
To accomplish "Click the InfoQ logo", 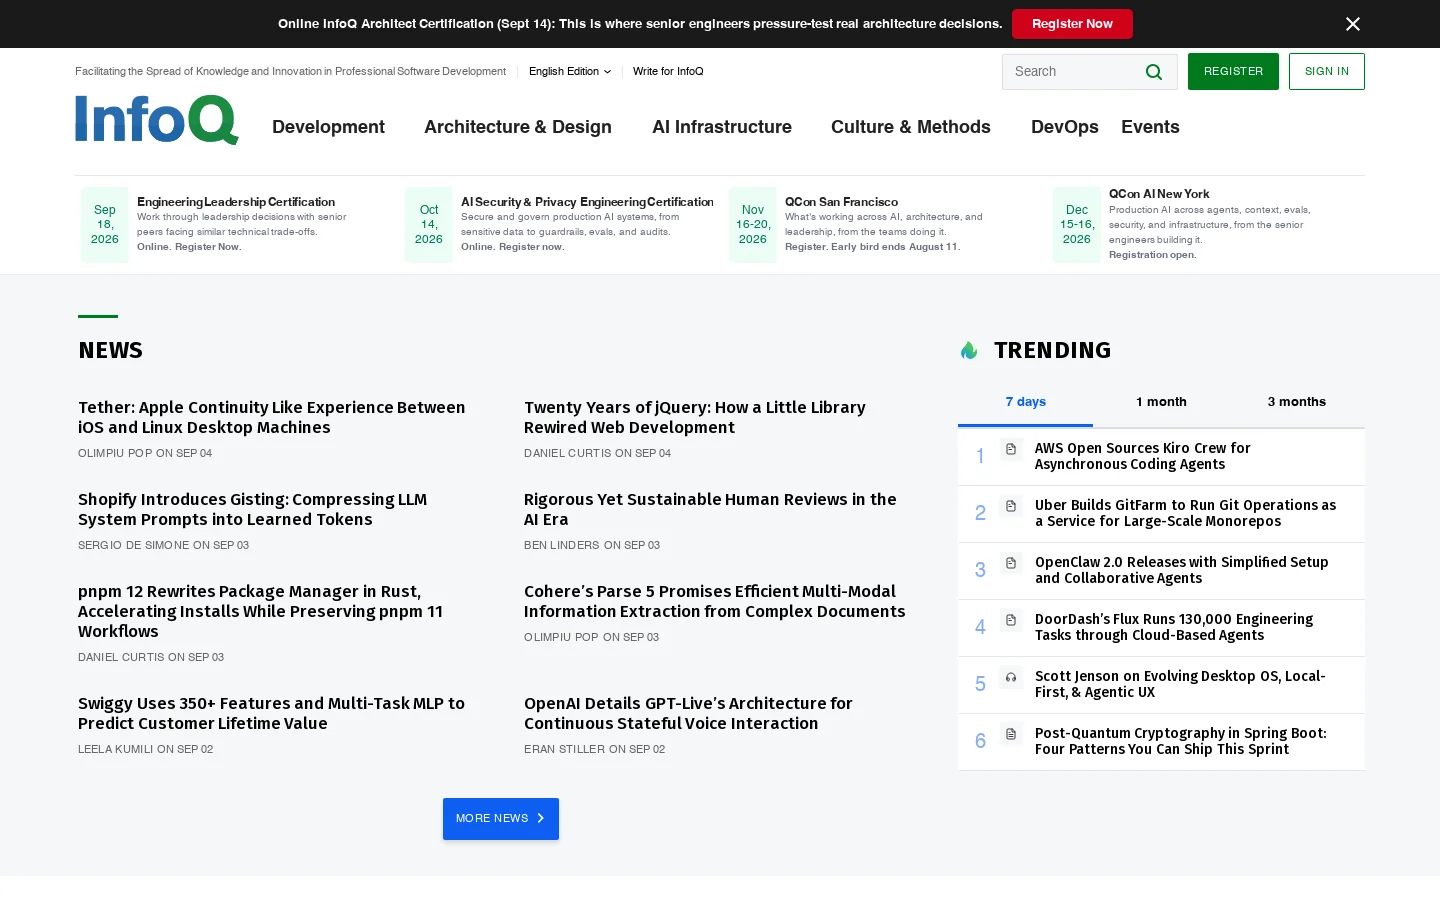I will [157, 120].
